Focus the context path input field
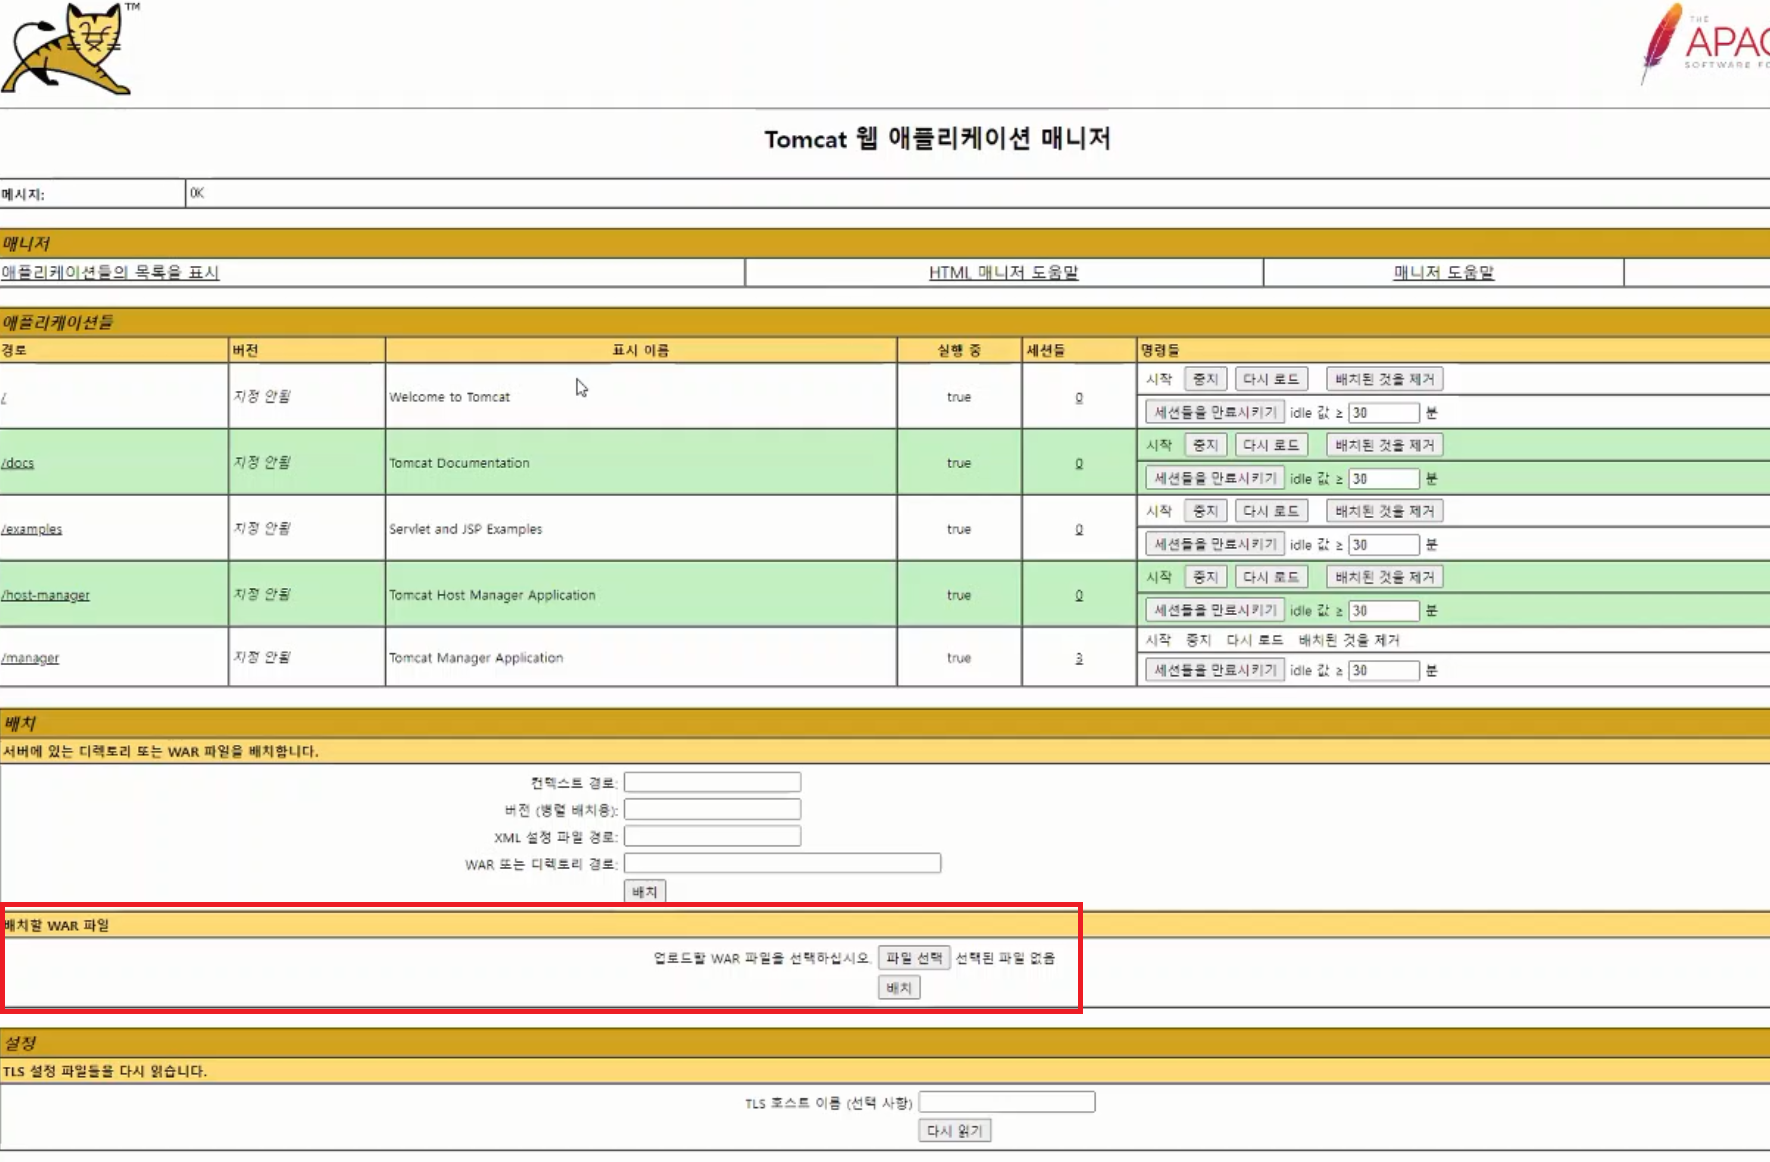This screenshot has width=1770, height=1162. pos(712,782)
